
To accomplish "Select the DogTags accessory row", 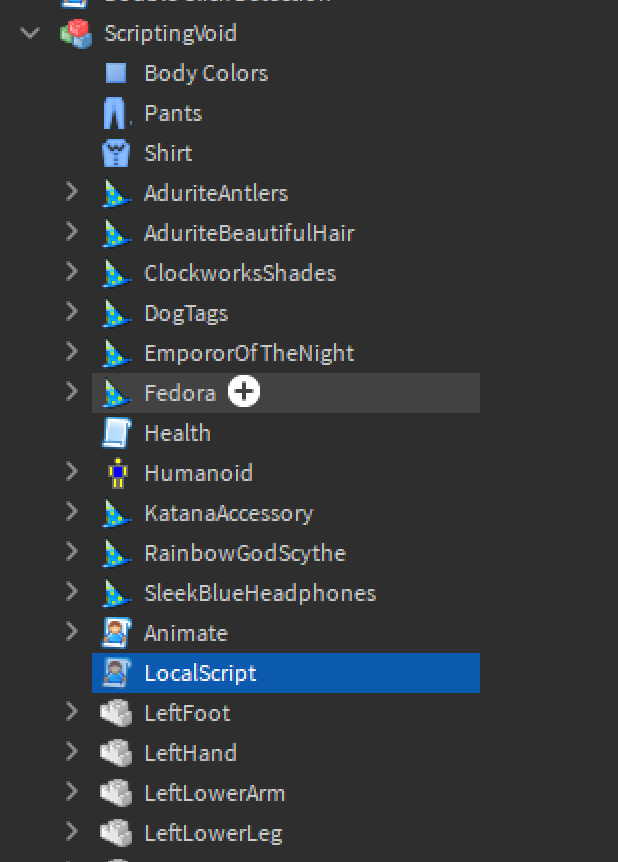I will [x=186, y=313].
